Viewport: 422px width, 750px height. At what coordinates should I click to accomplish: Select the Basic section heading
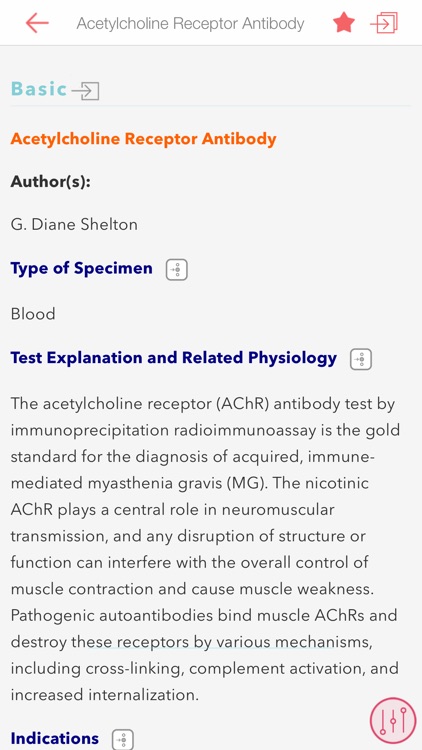pyautogui.click(x=39, y=89)
